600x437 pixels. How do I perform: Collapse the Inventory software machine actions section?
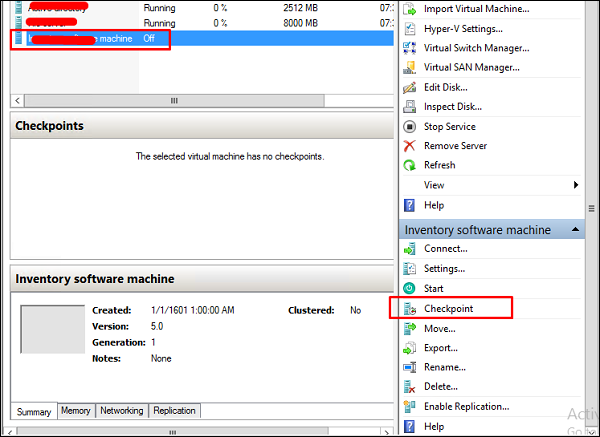575,229
